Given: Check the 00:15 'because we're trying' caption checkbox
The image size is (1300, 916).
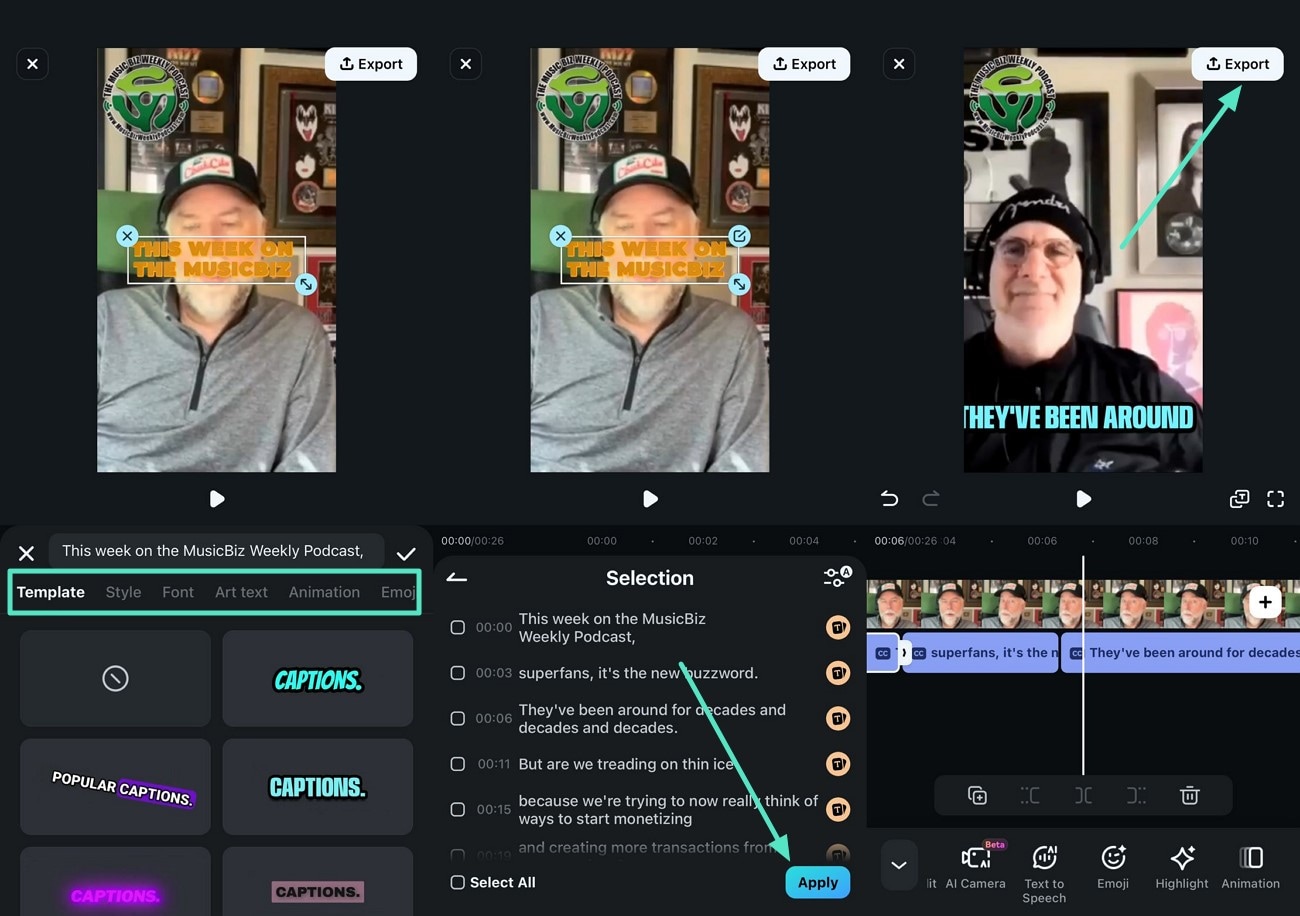Looking at the screenshot, I should click(x=457, y=809).
